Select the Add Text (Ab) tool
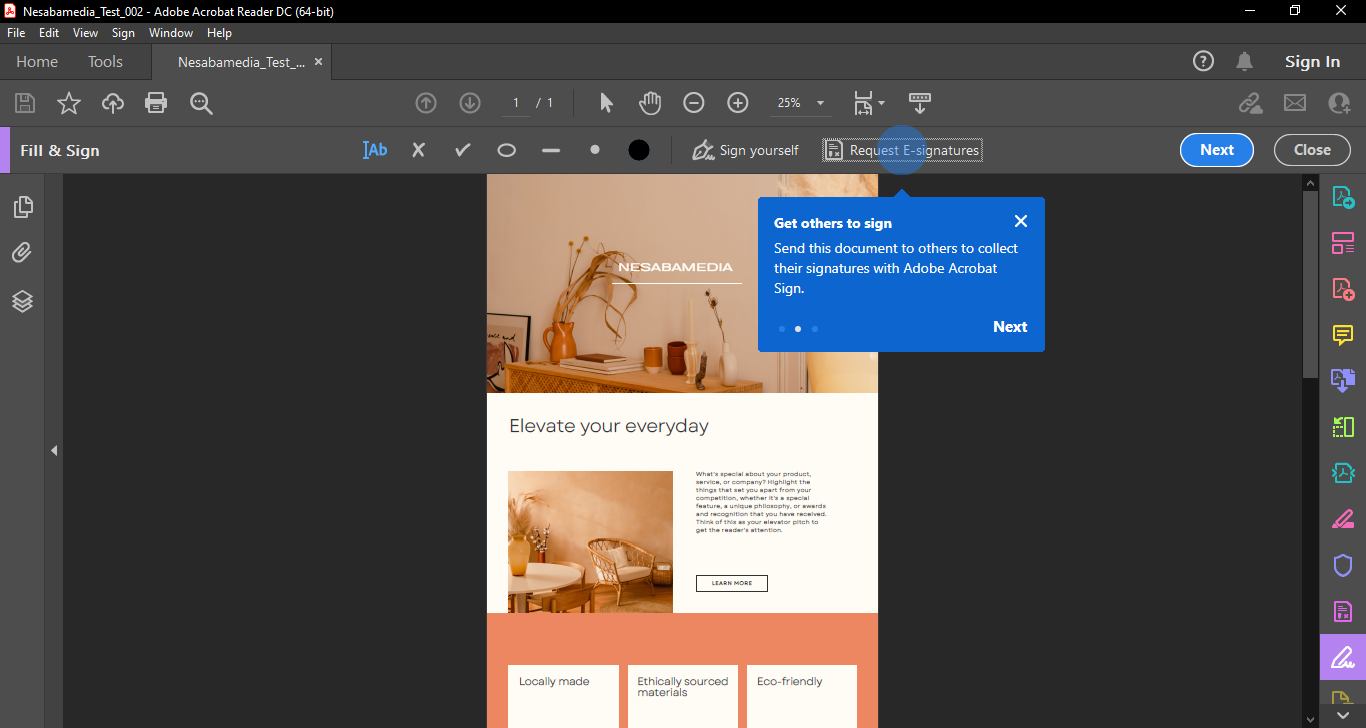 tap(375, 150)
